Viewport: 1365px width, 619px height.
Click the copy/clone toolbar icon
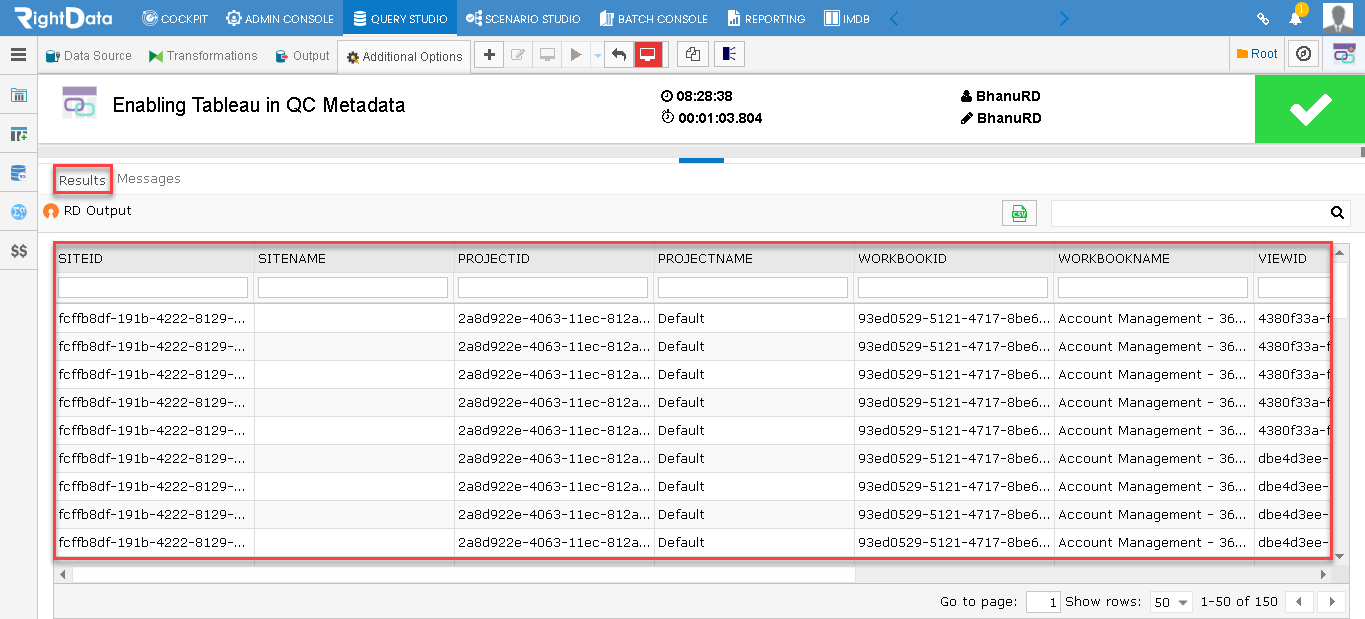[692, 55]
